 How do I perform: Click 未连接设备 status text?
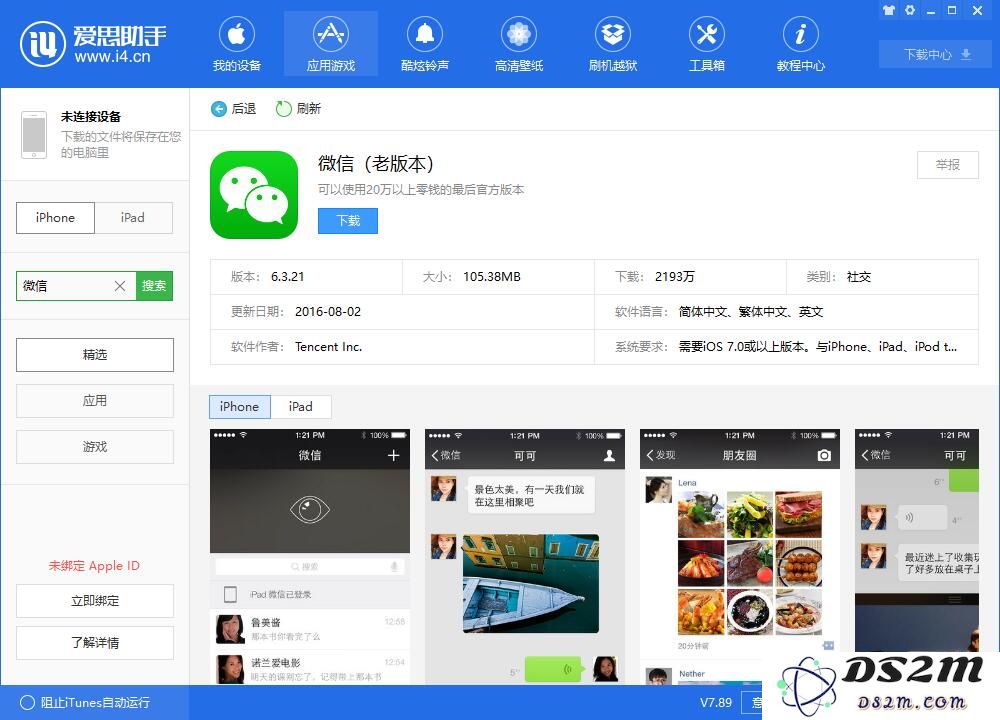click(x=91, y=117)
